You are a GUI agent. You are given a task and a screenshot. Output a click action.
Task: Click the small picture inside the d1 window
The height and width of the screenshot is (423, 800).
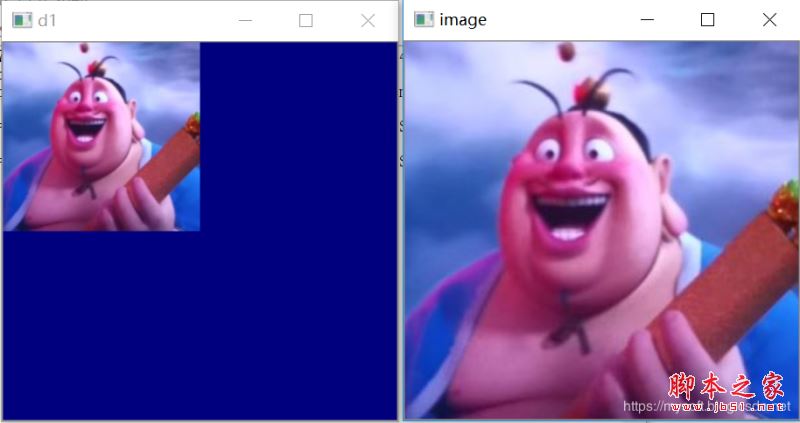[101, 136]
